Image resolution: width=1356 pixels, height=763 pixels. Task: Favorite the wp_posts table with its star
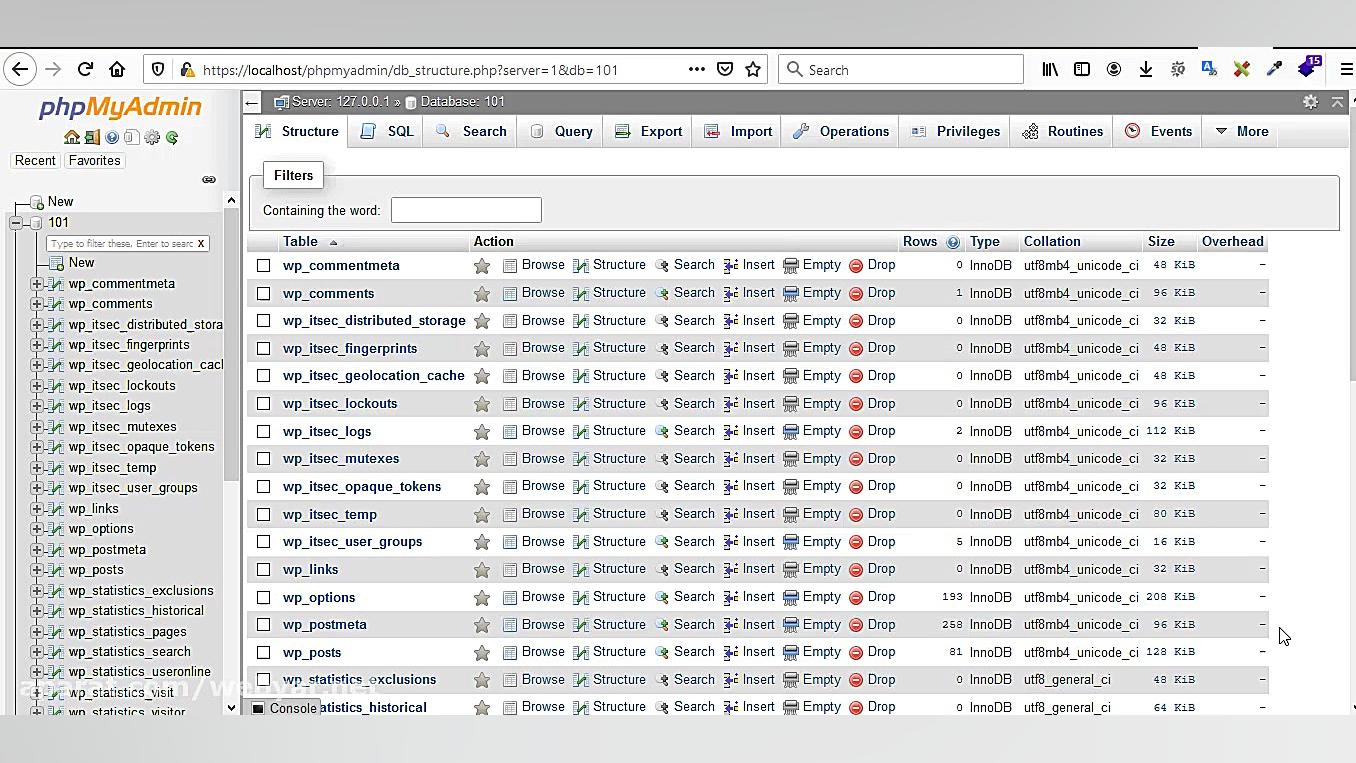pyautogui.click(x=482, y=653)
